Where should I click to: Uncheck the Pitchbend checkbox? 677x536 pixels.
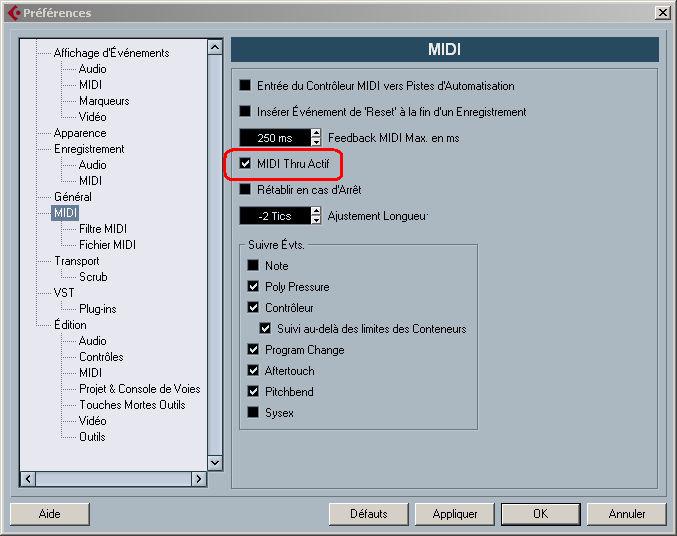click(x=253, y=391)
